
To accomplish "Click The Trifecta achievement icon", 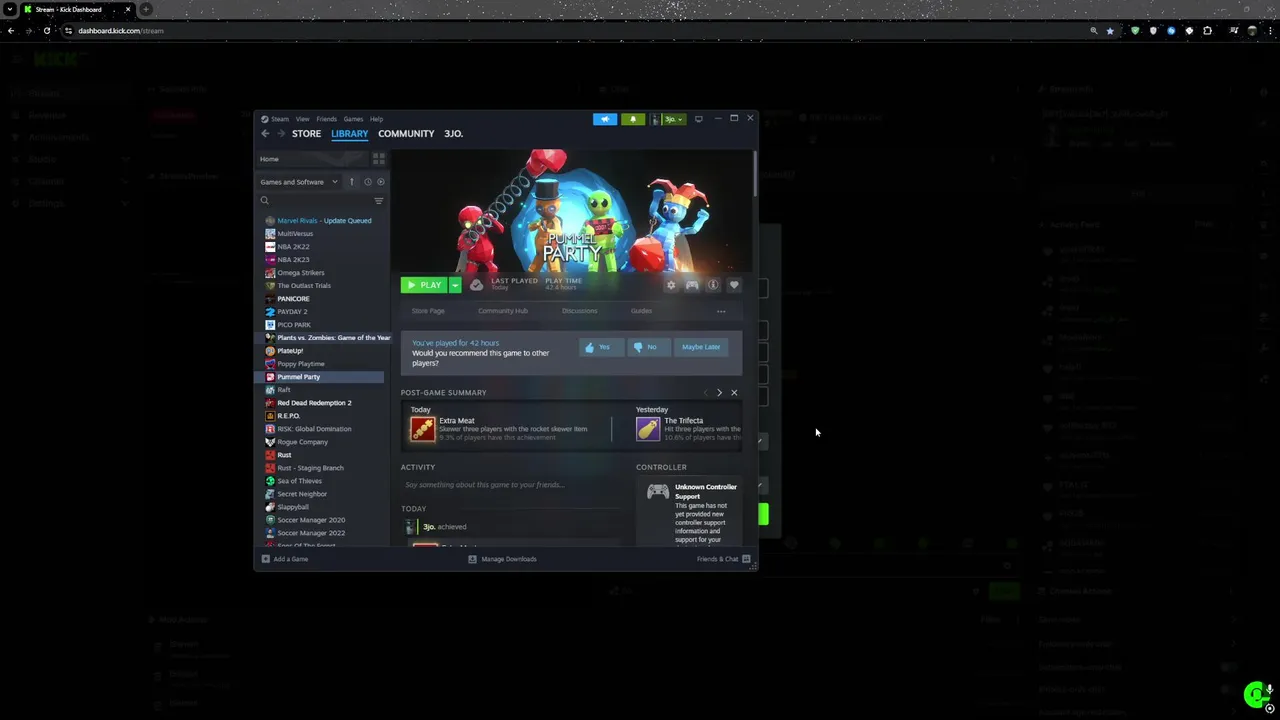I will [x=648, y=429].
